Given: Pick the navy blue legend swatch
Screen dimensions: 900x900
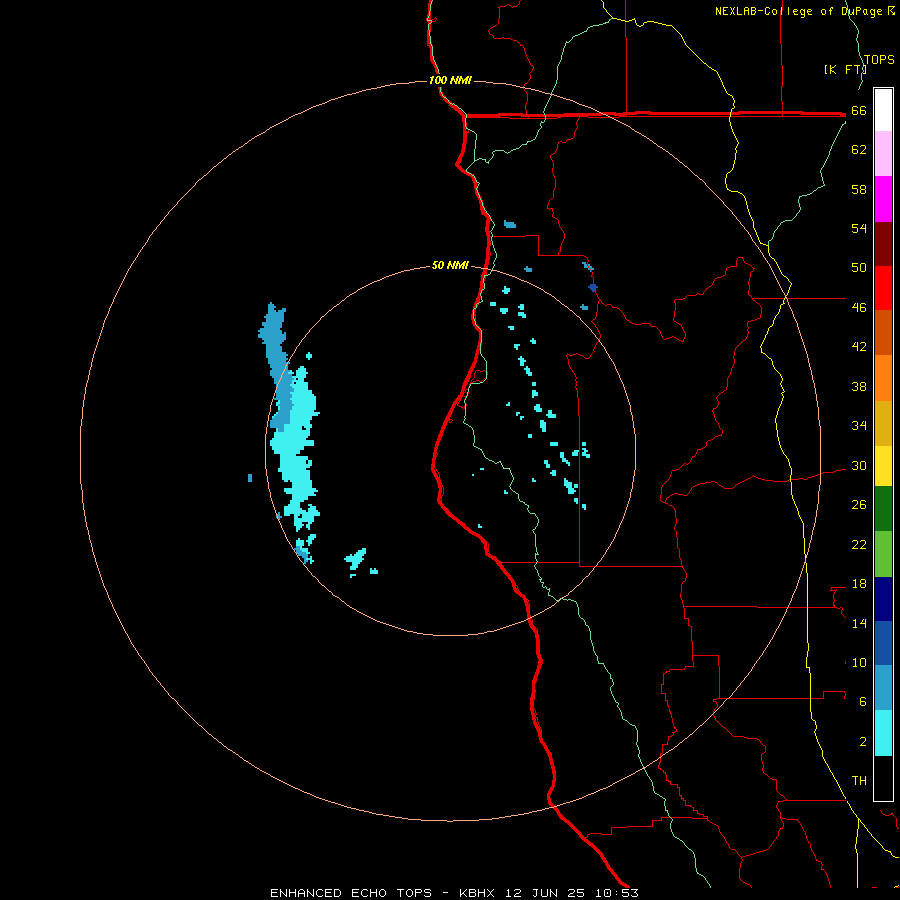Looking at the screenshot, I should pyautogui.click(x=883, y=599).
